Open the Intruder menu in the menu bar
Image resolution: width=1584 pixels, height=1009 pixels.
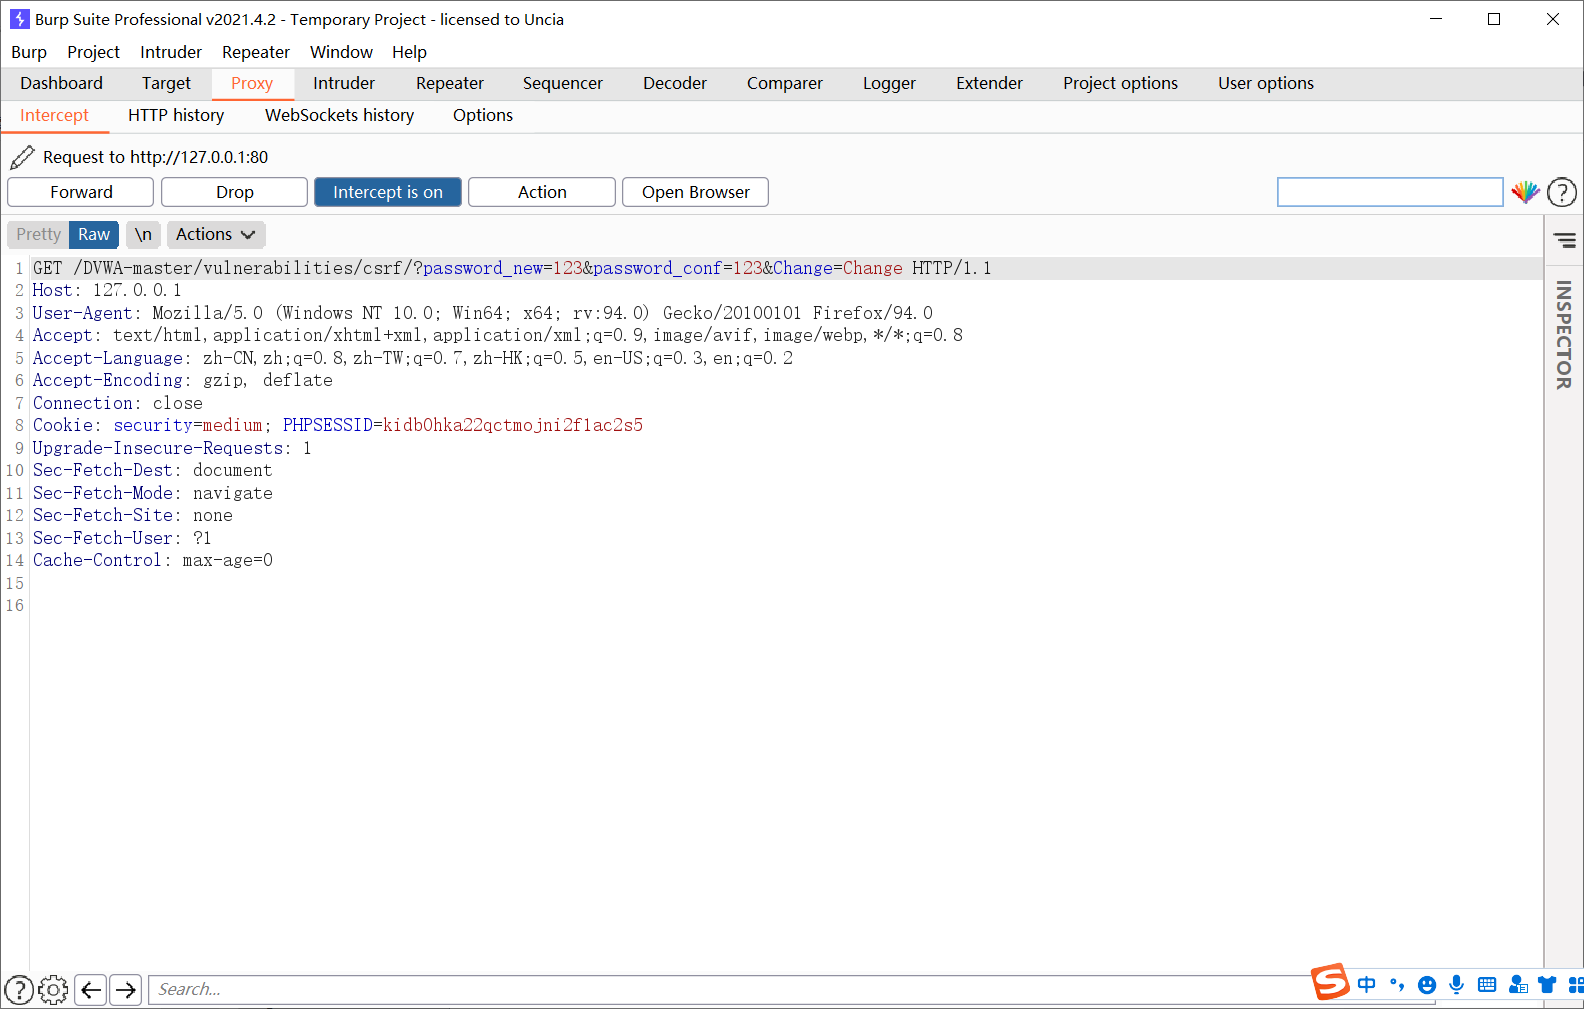tap(171, 52)
